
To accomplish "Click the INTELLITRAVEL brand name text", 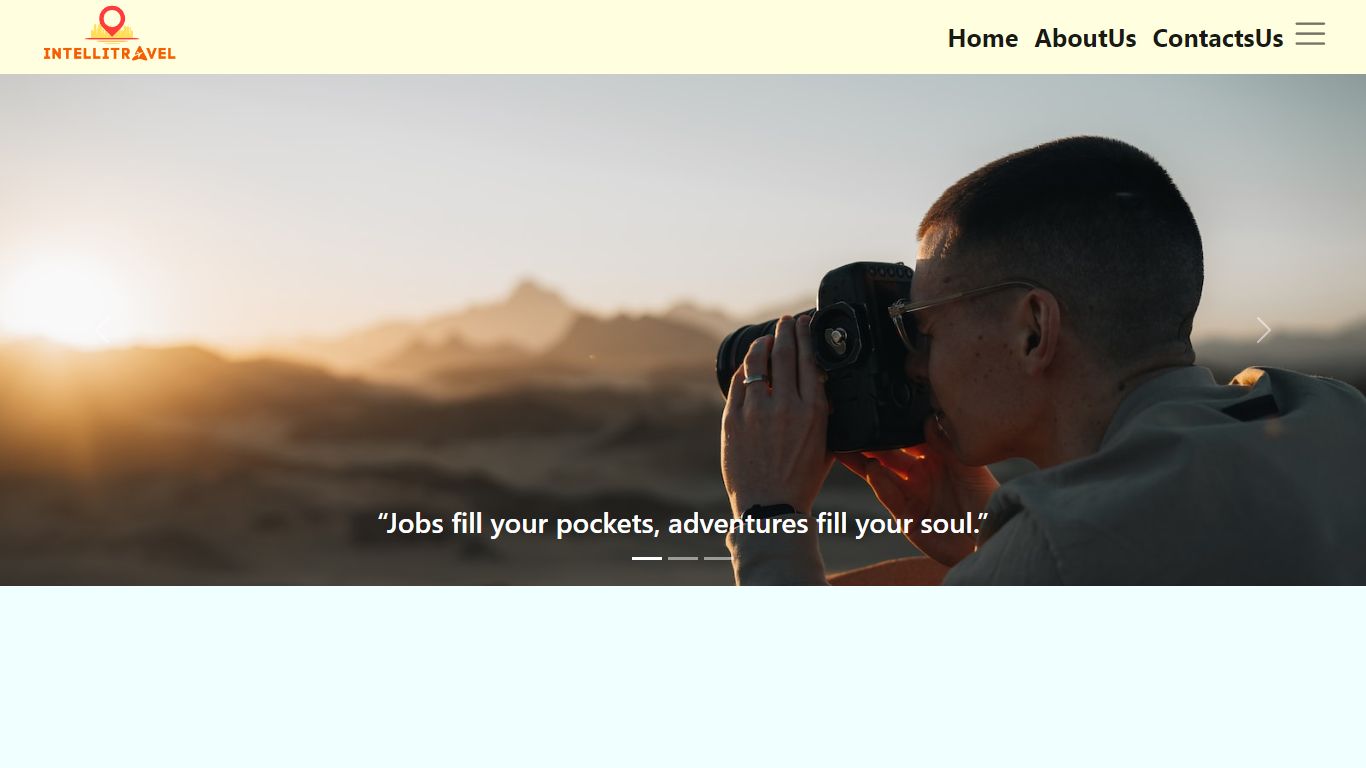I will [110, 54].
